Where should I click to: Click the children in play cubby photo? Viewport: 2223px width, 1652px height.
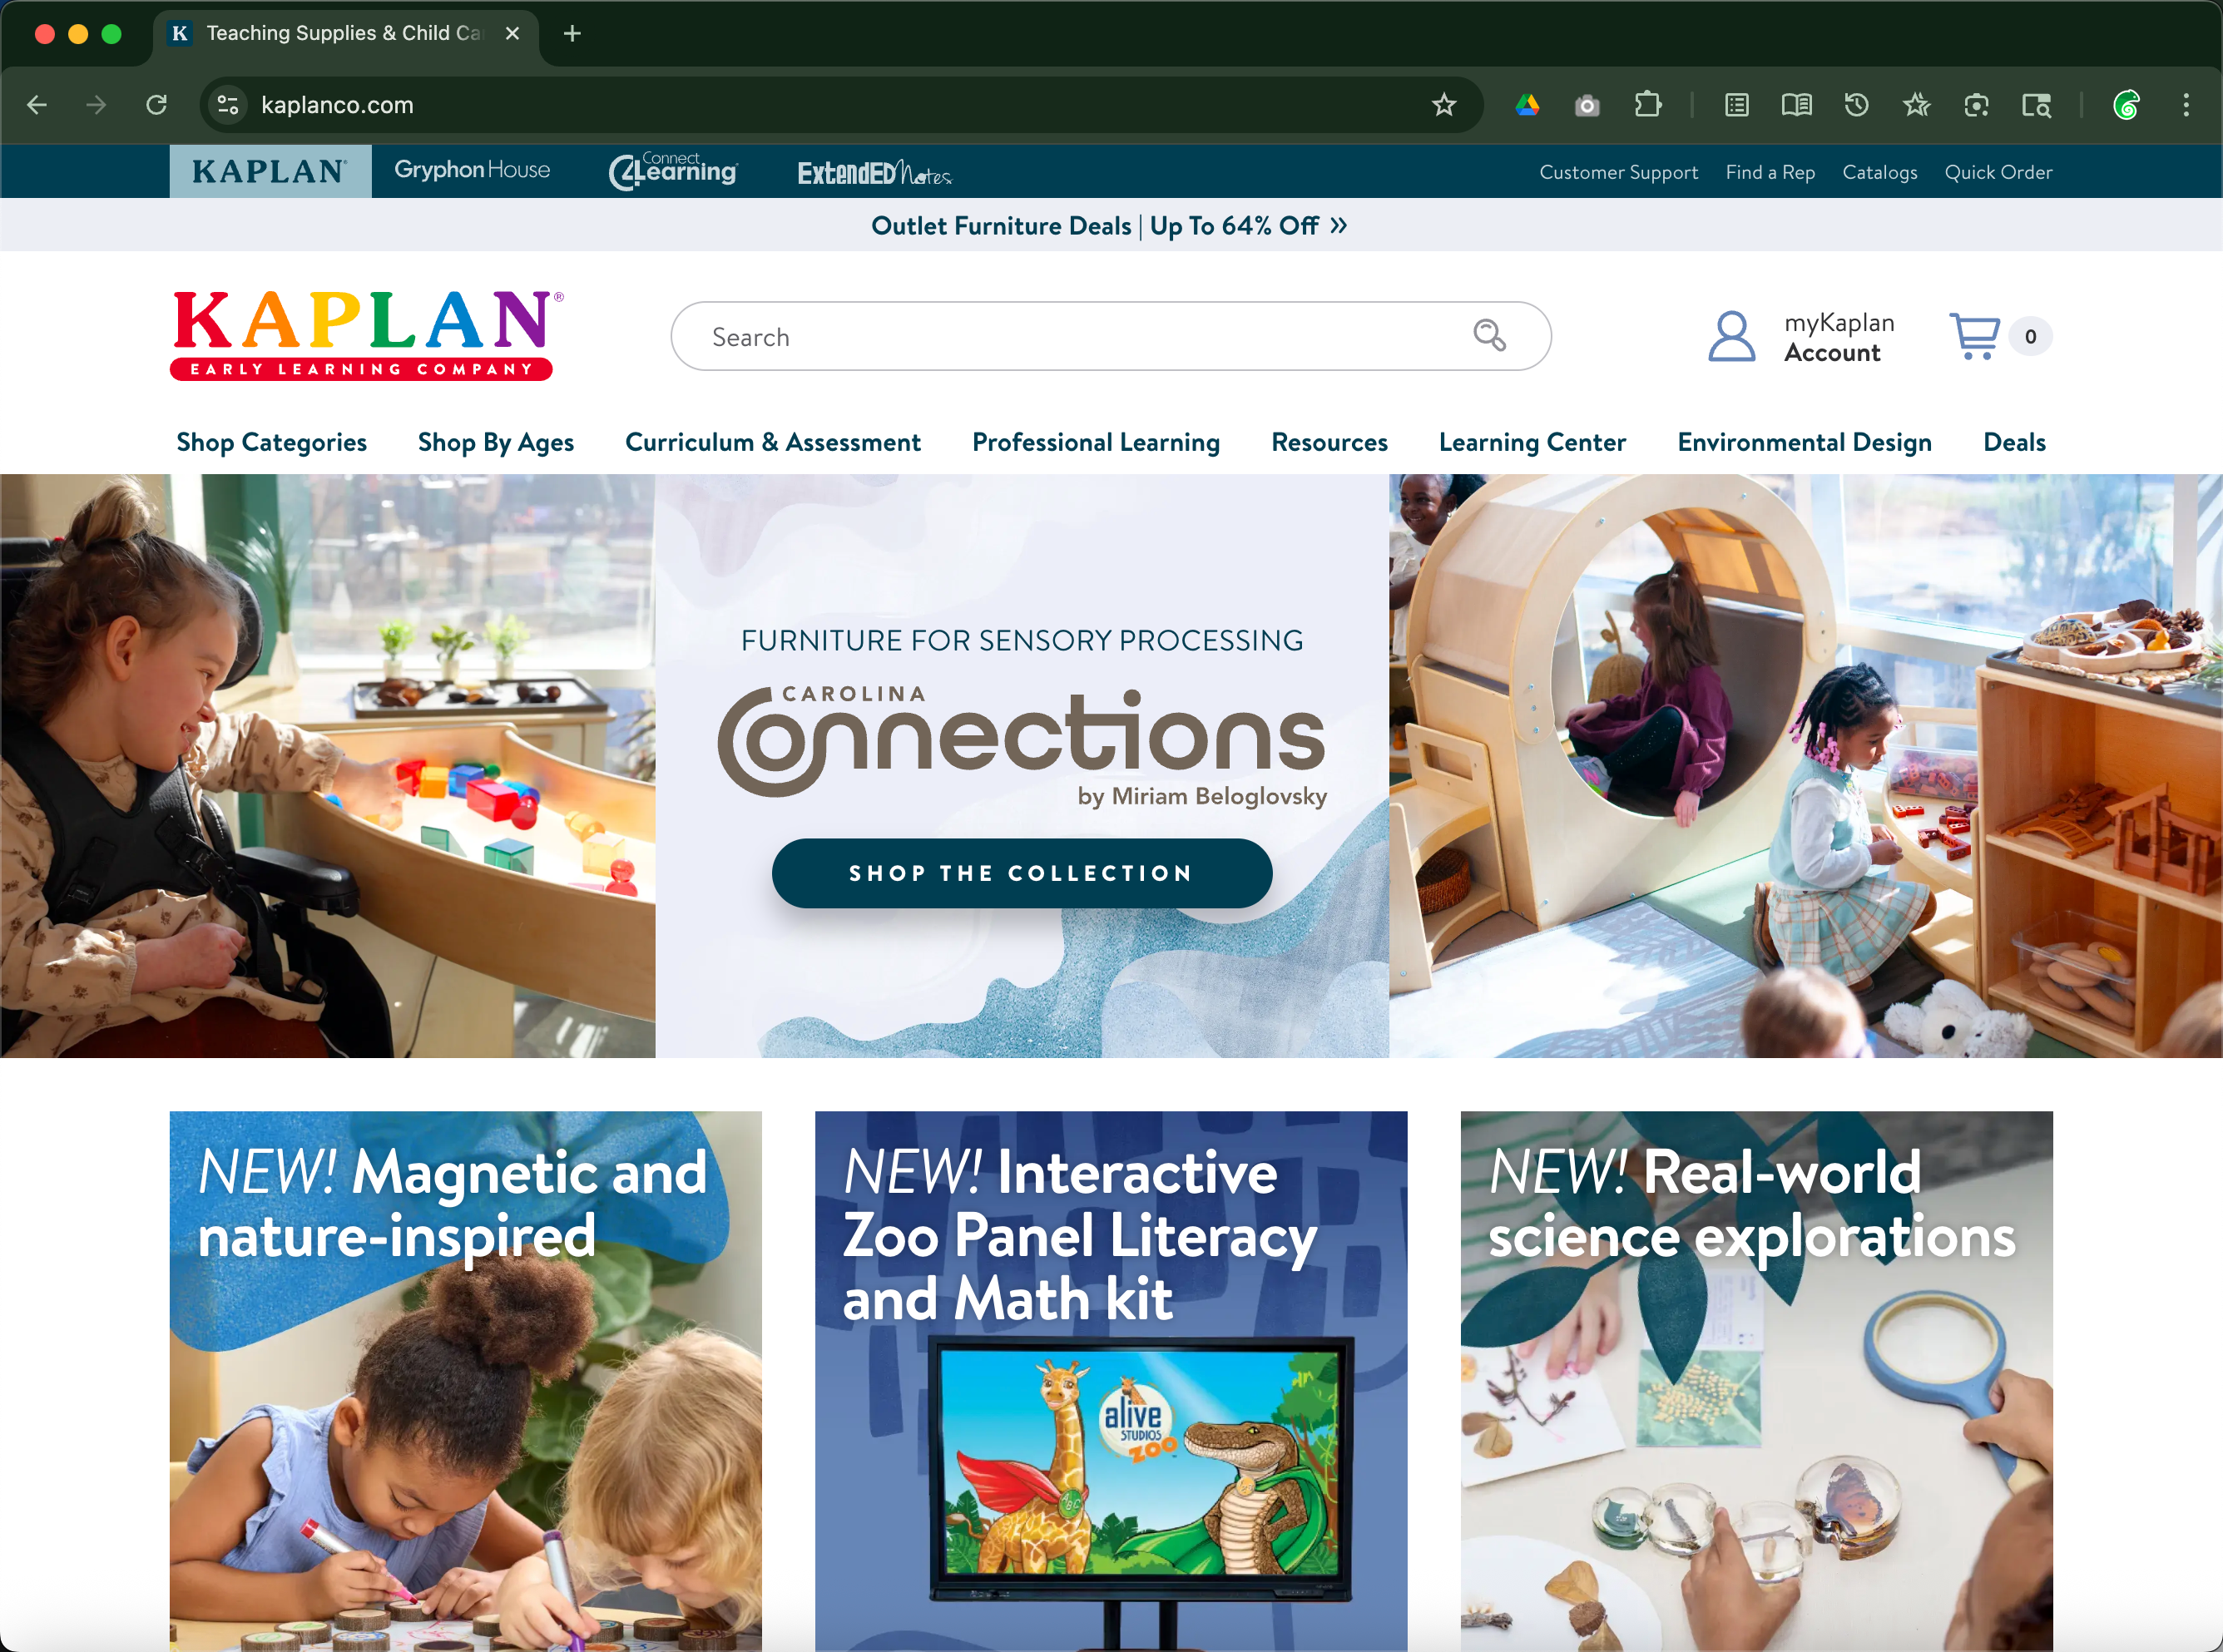click(1805, 765)
